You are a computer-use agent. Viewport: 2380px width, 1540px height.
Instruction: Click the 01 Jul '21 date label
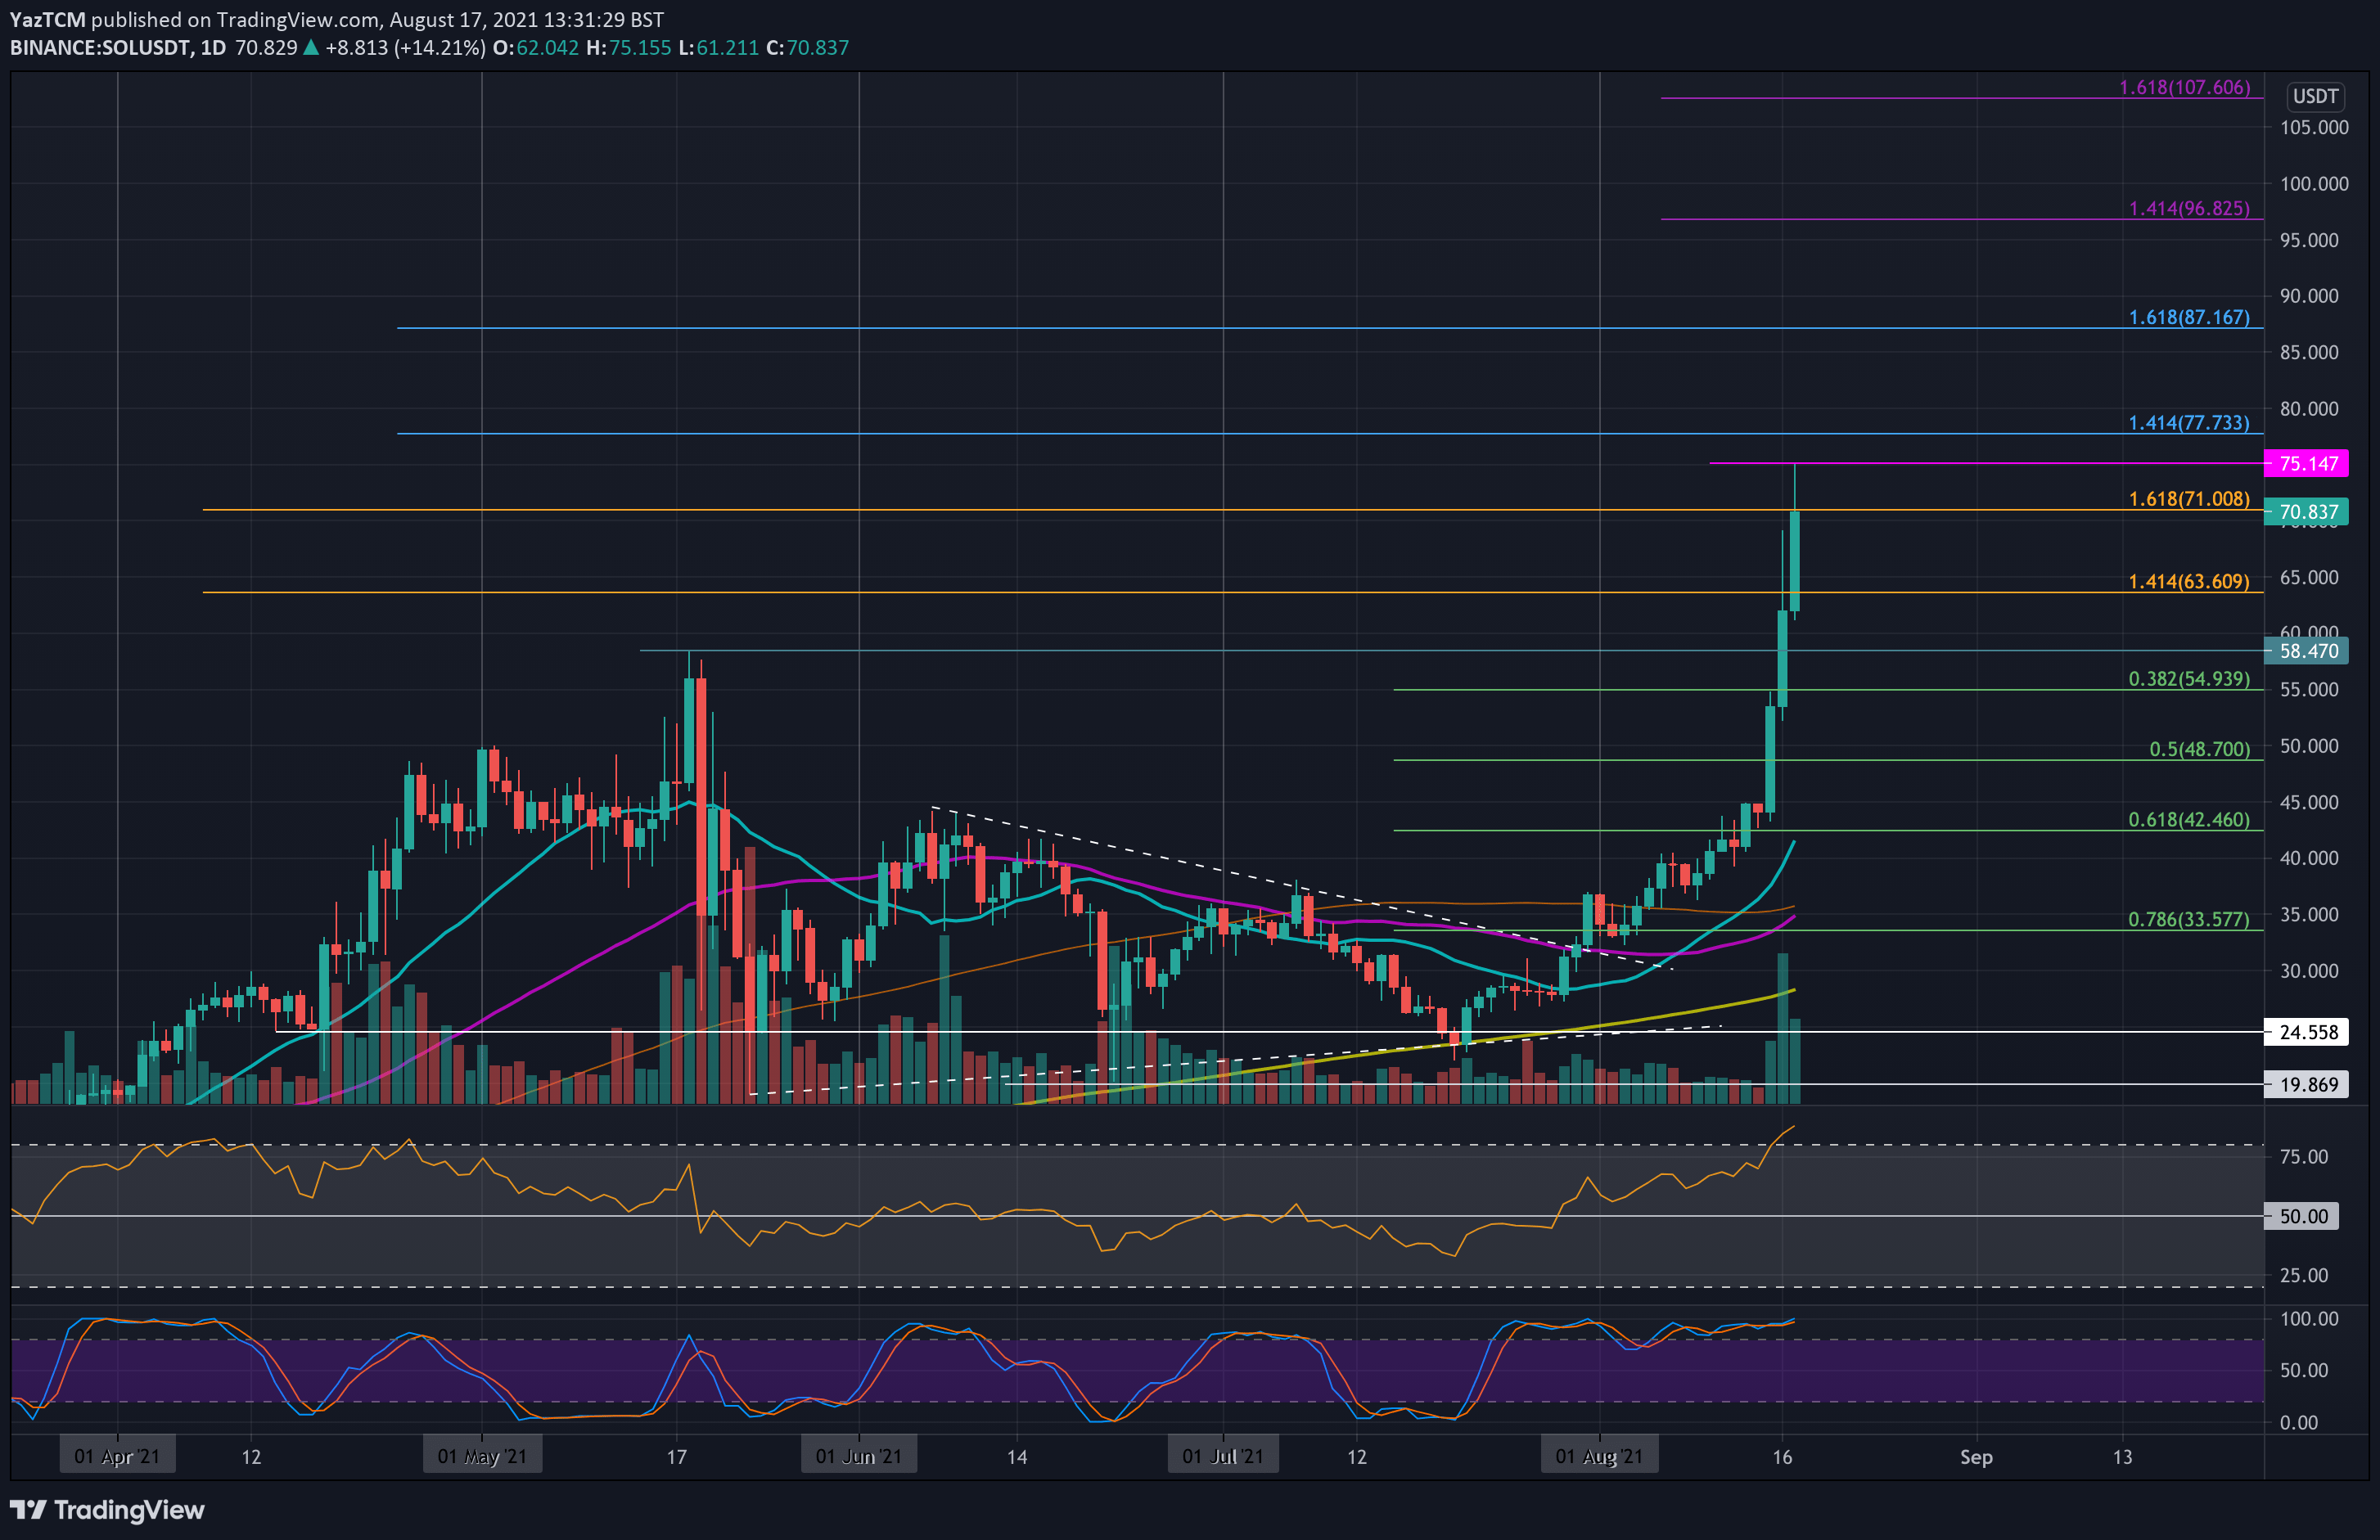pos(1222,1456)
